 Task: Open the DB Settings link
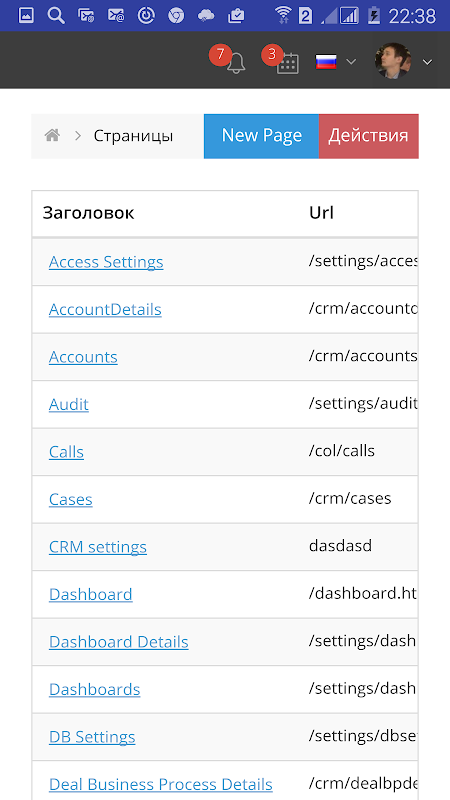click(92, 737)
